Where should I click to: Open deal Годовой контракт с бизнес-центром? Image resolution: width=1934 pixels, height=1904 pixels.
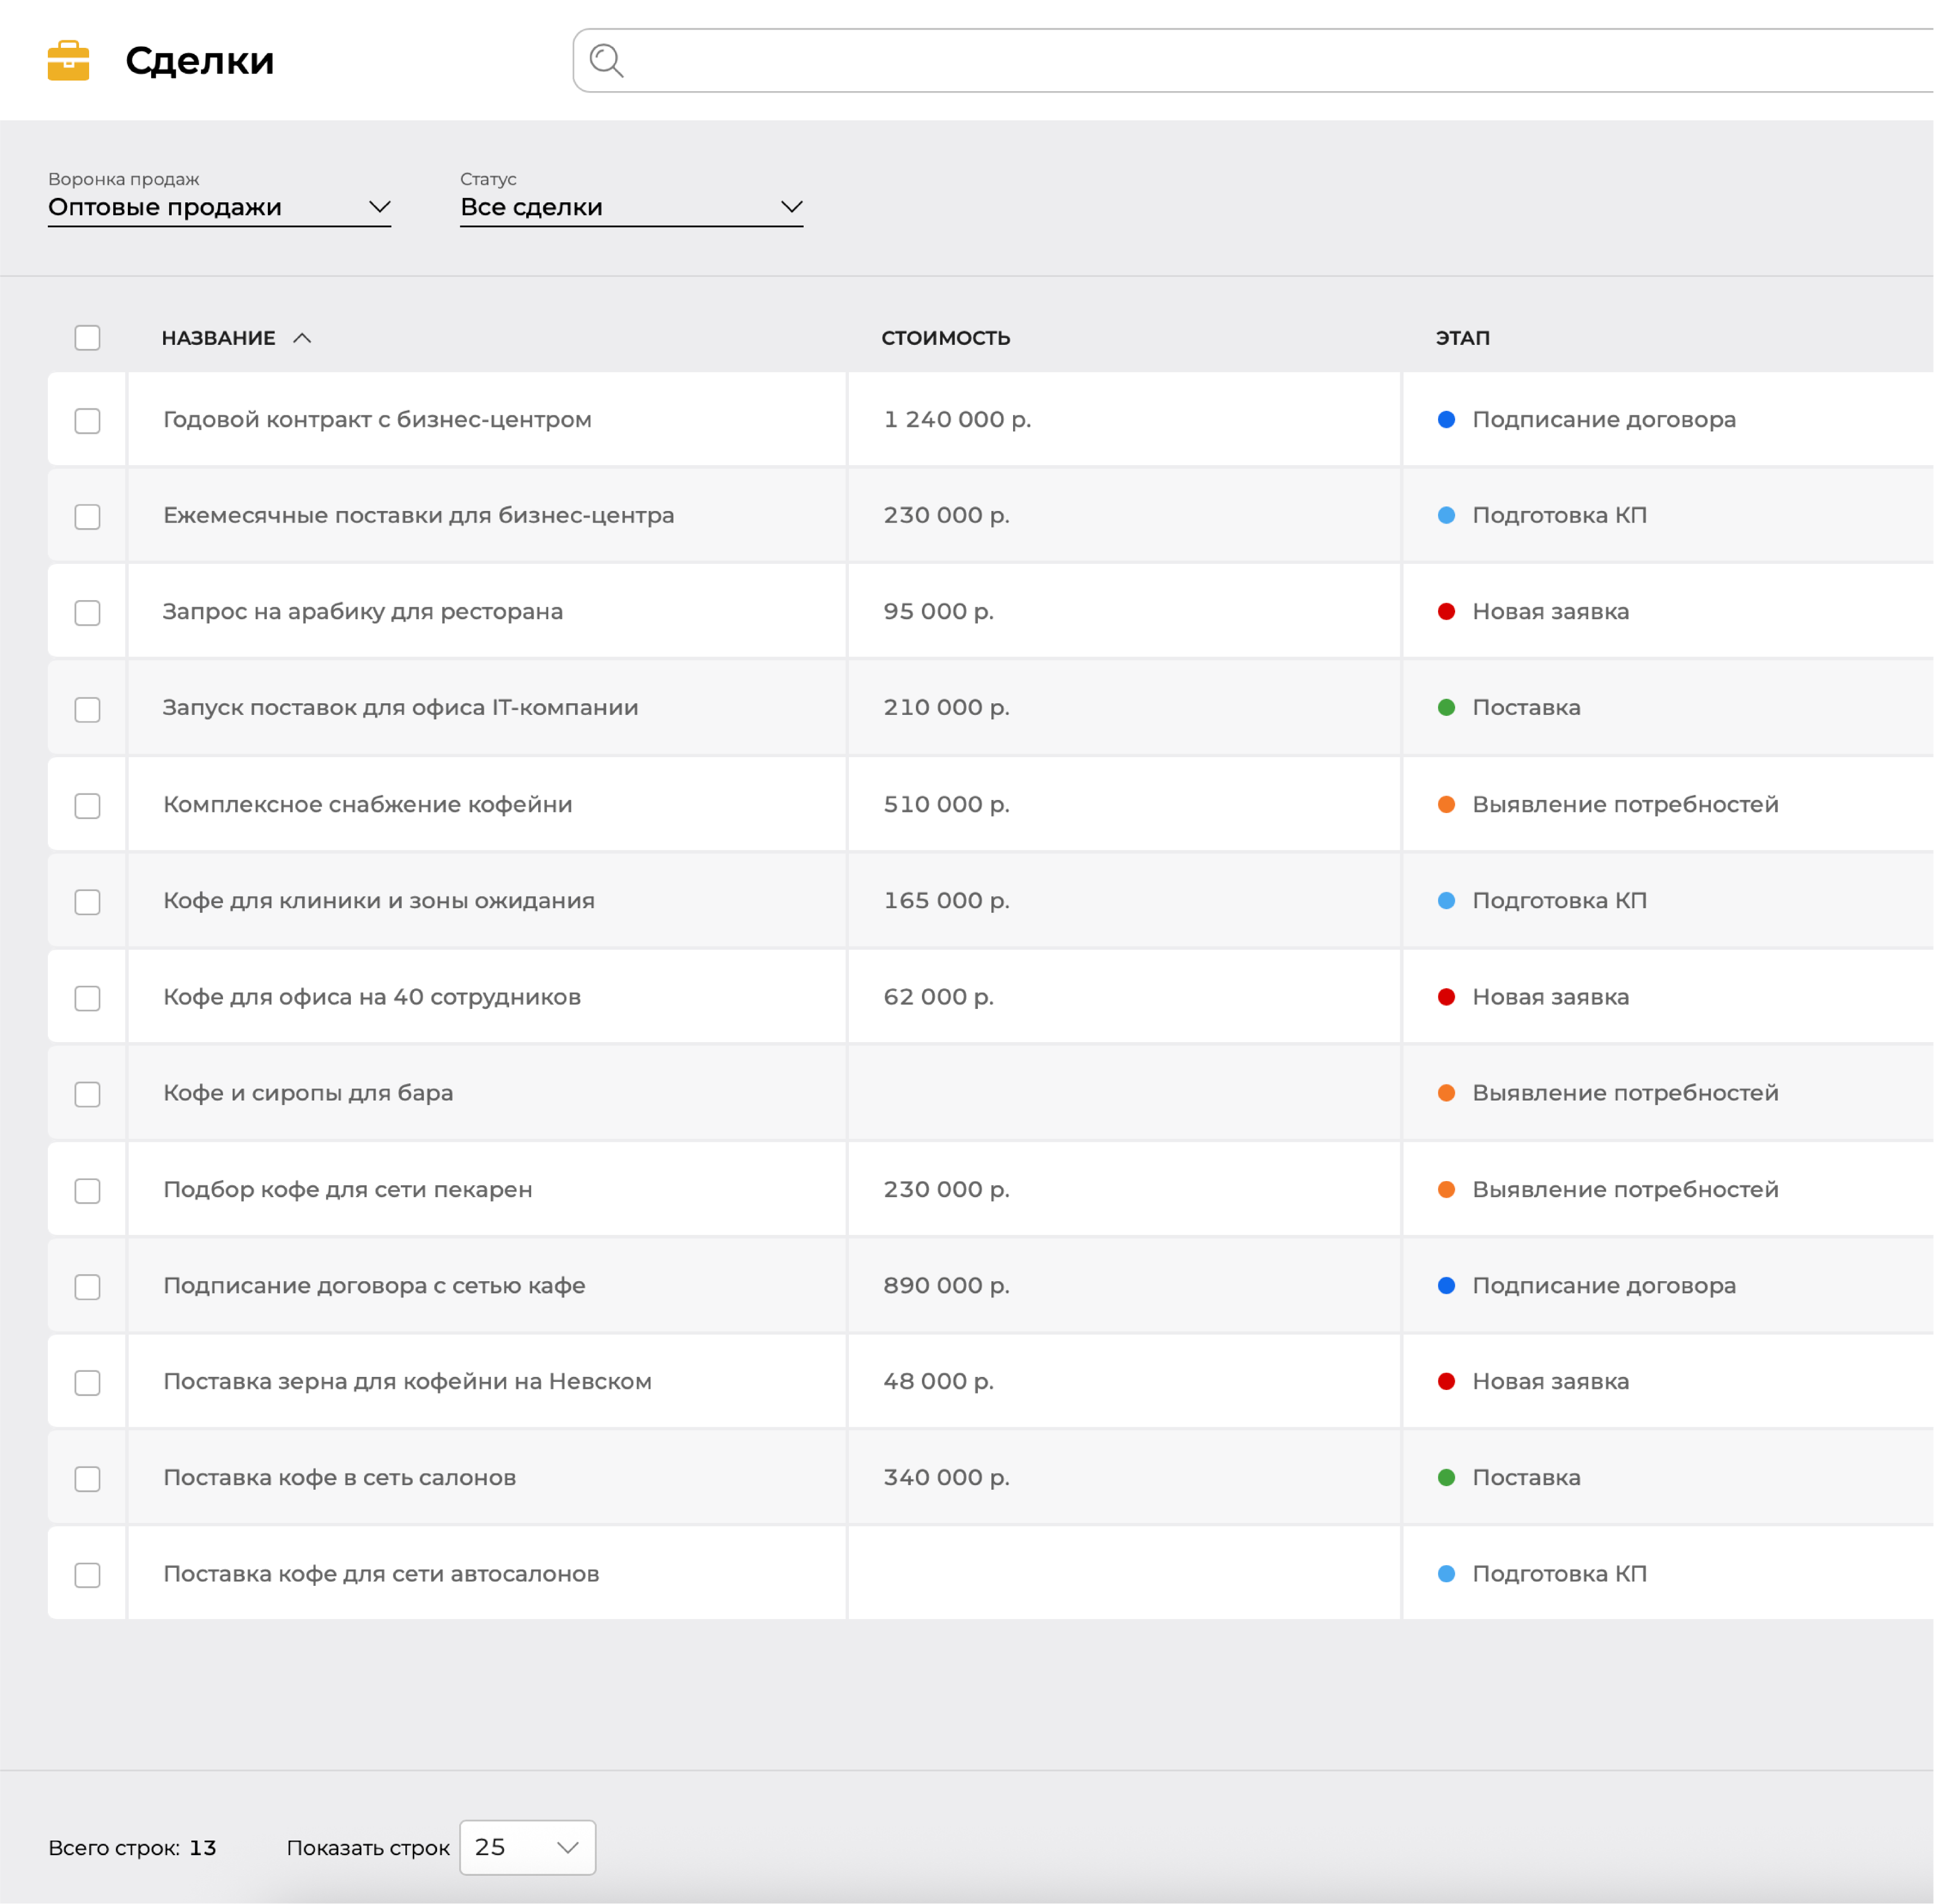(x=377, y=419)
